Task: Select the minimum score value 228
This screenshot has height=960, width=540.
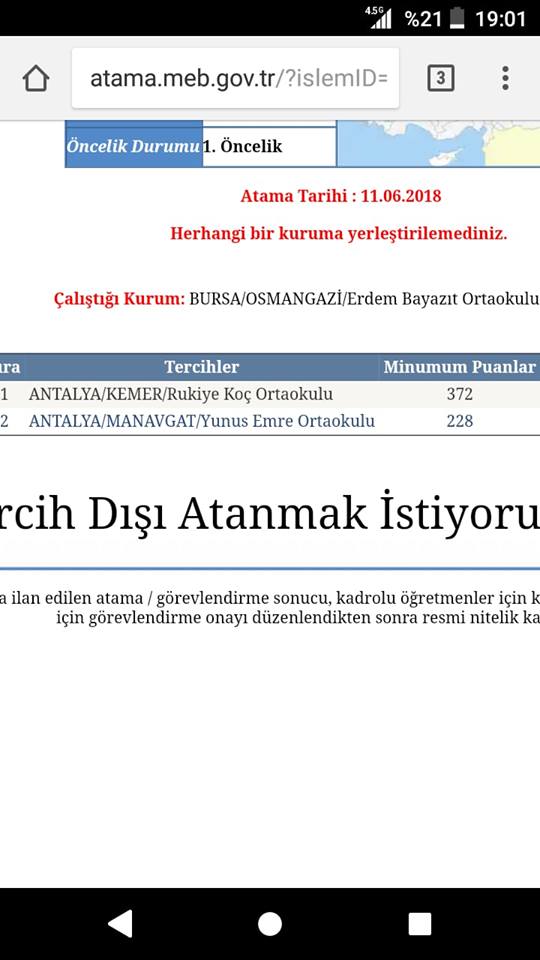Action: coord(460,421)
